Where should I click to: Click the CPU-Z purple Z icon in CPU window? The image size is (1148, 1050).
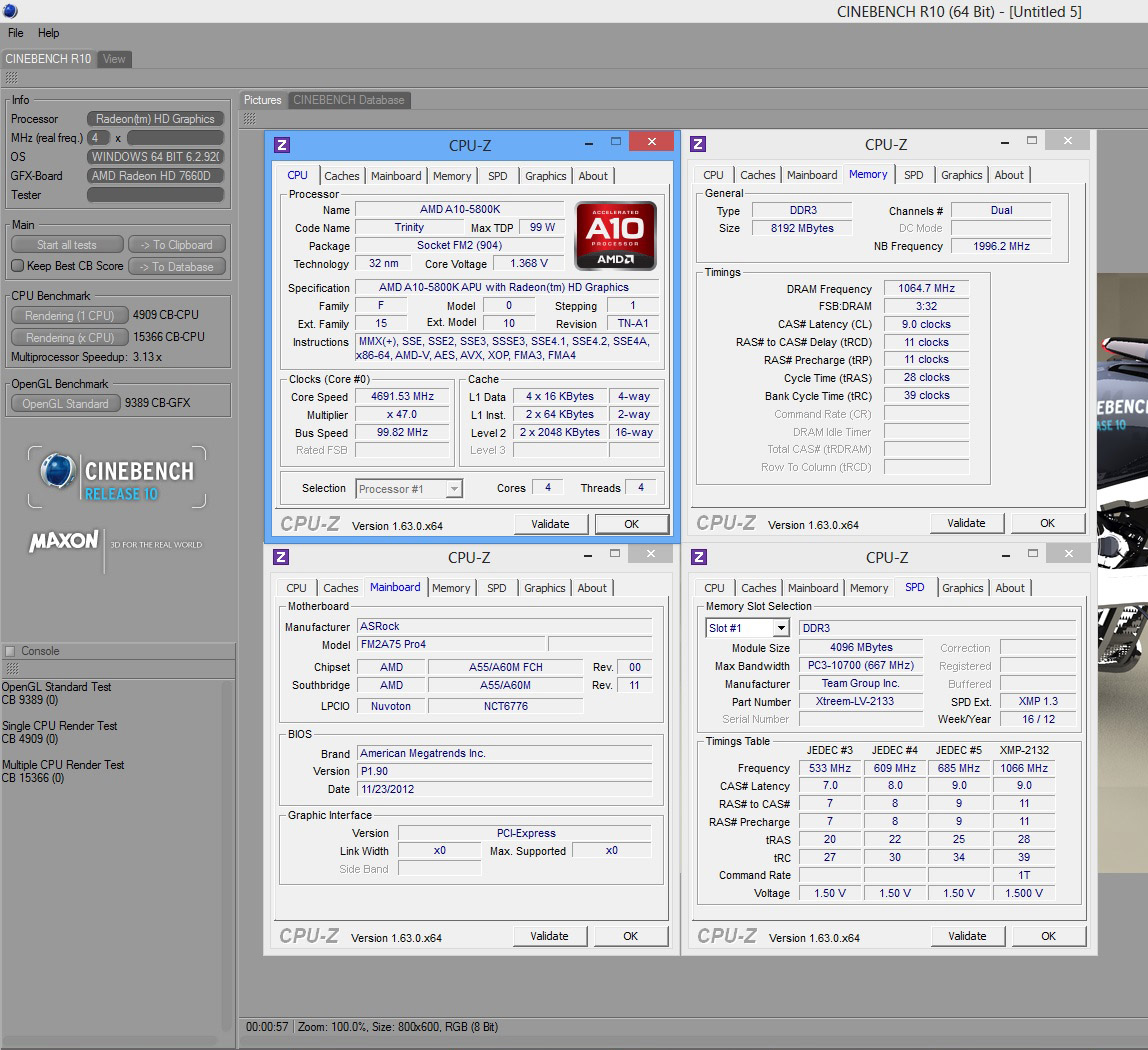point(282,144)
